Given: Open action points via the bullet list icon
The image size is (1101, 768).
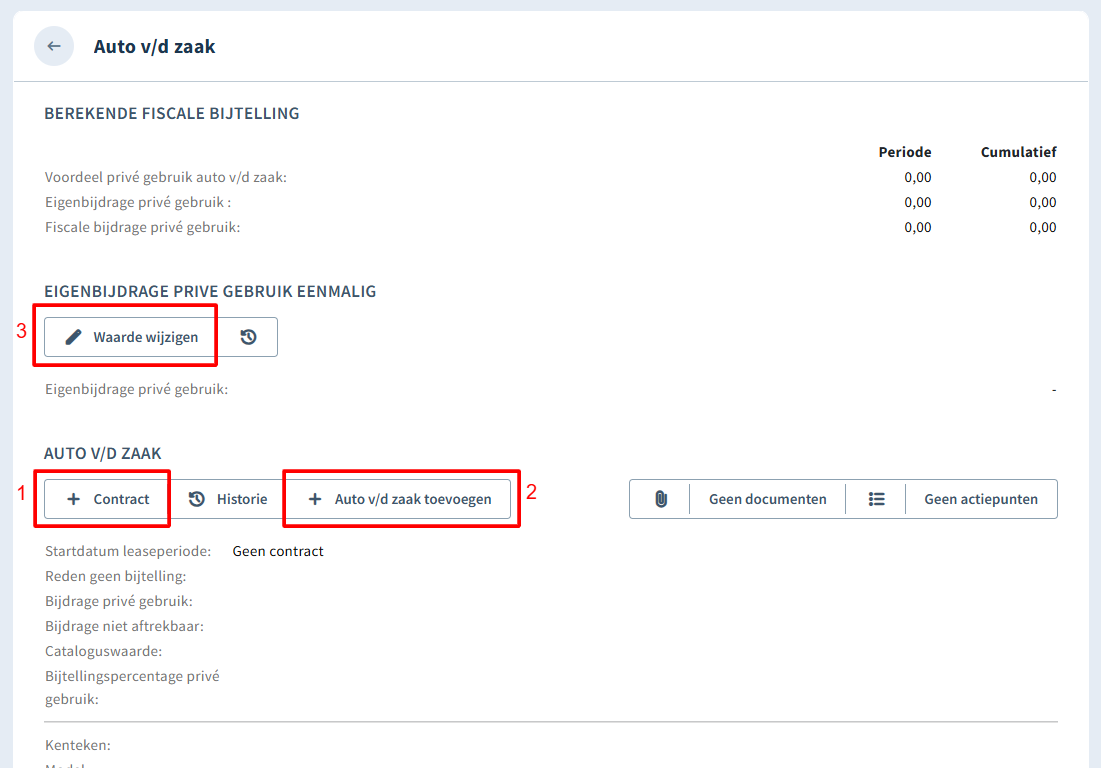Looking at the screenshot, I should click(876, 499).
